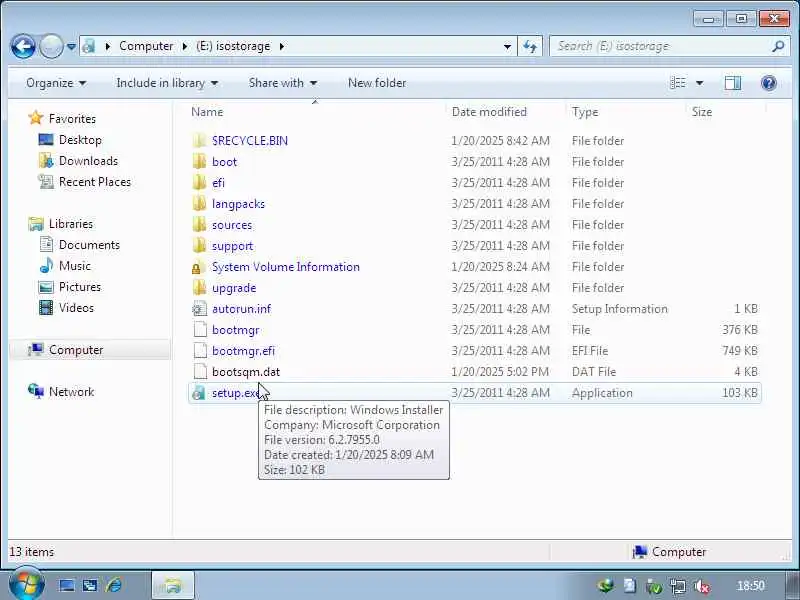
Task: Open Desktop in Favorites
Action: (x=80, y=140)
